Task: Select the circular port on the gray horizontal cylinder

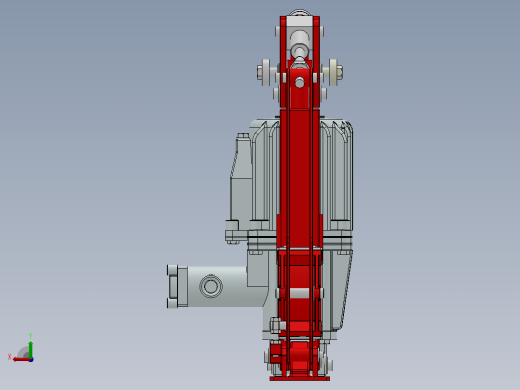Action: (x=211, y=286)
